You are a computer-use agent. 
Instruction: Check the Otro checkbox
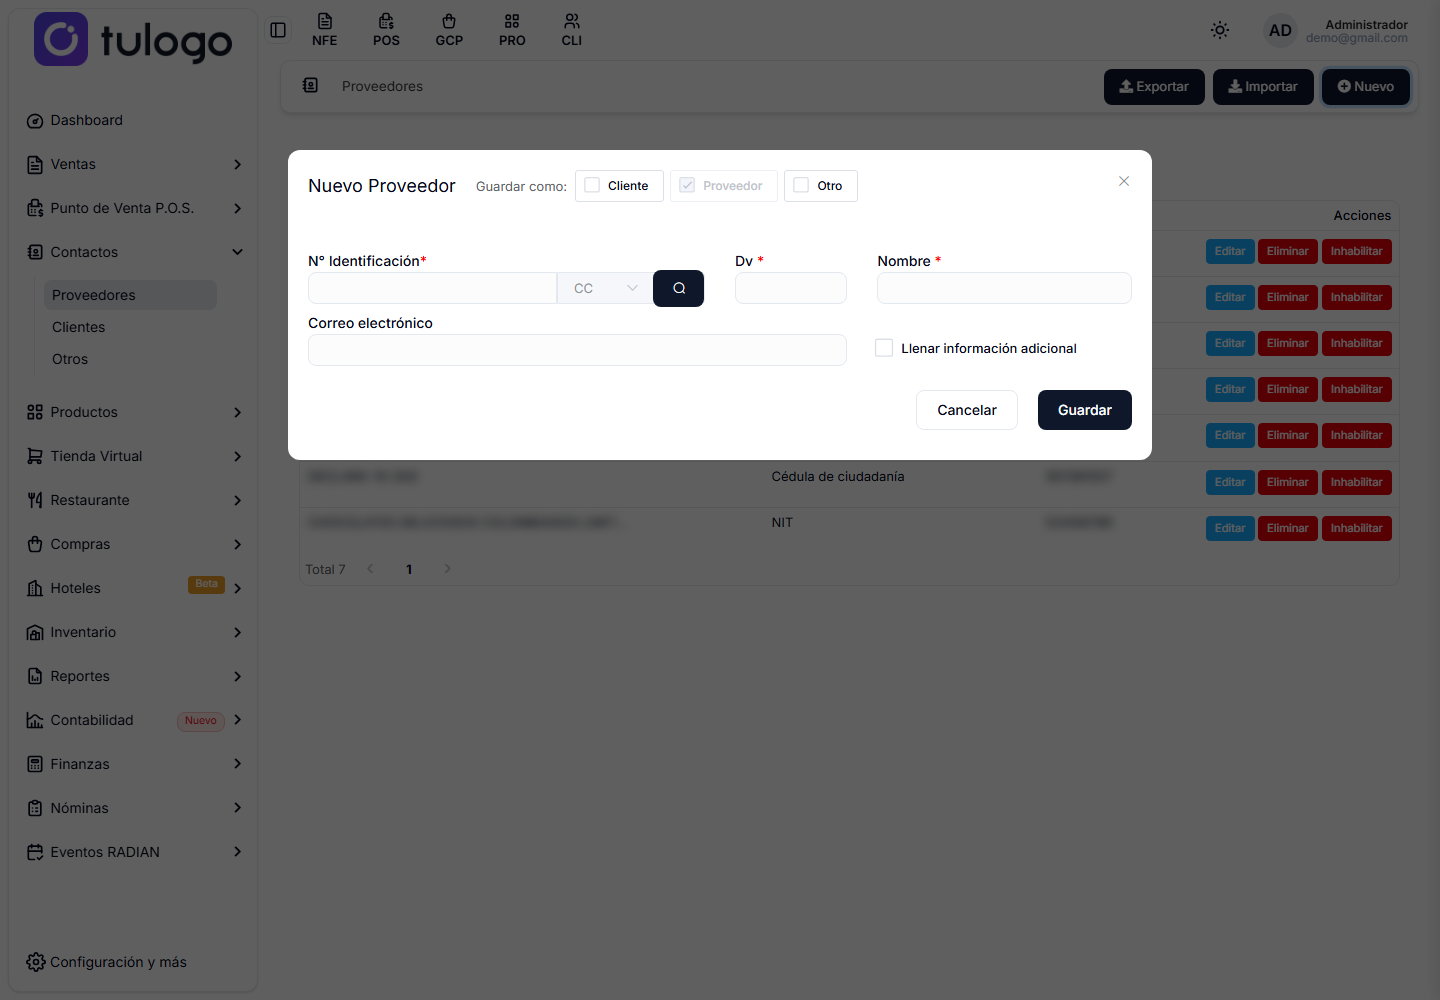(801, 185)
